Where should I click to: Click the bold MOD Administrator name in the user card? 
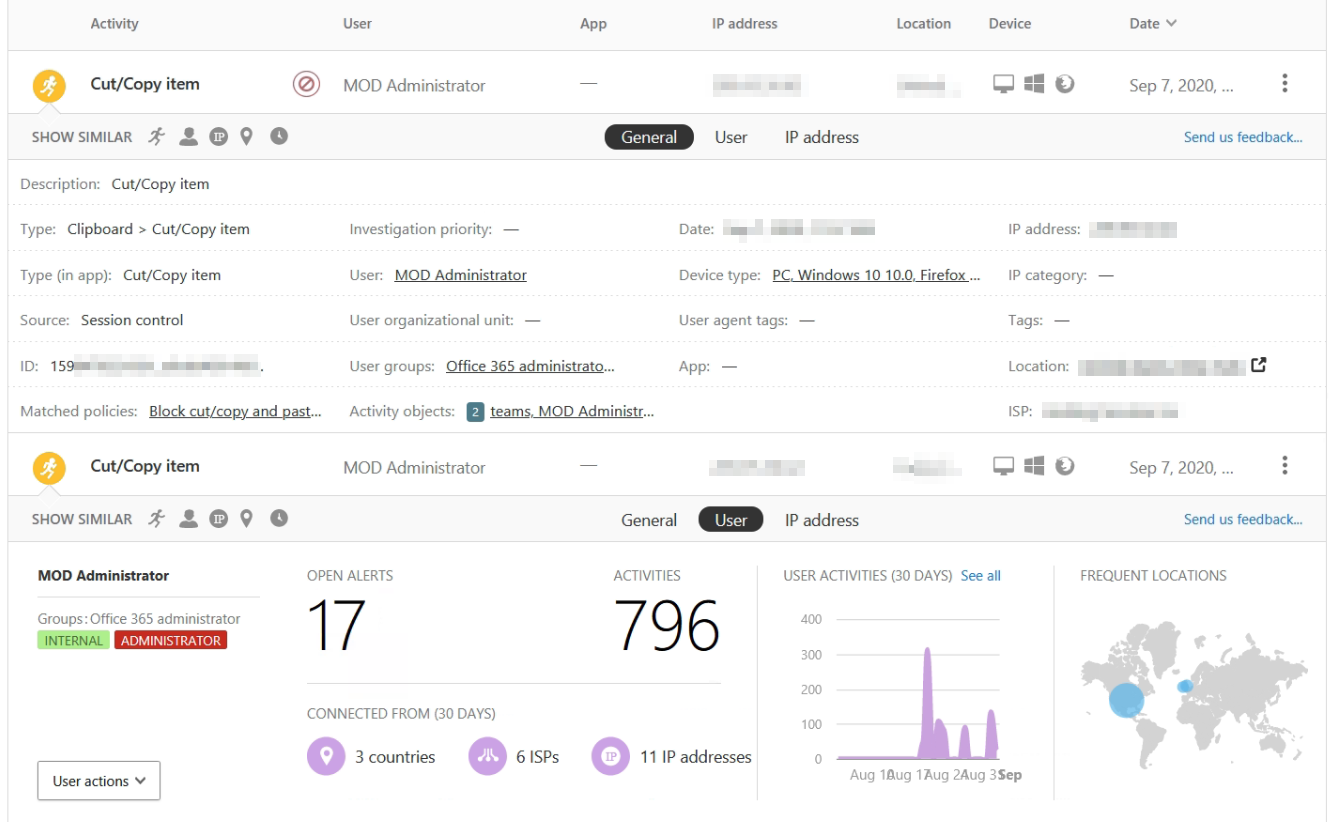[104, 575]
